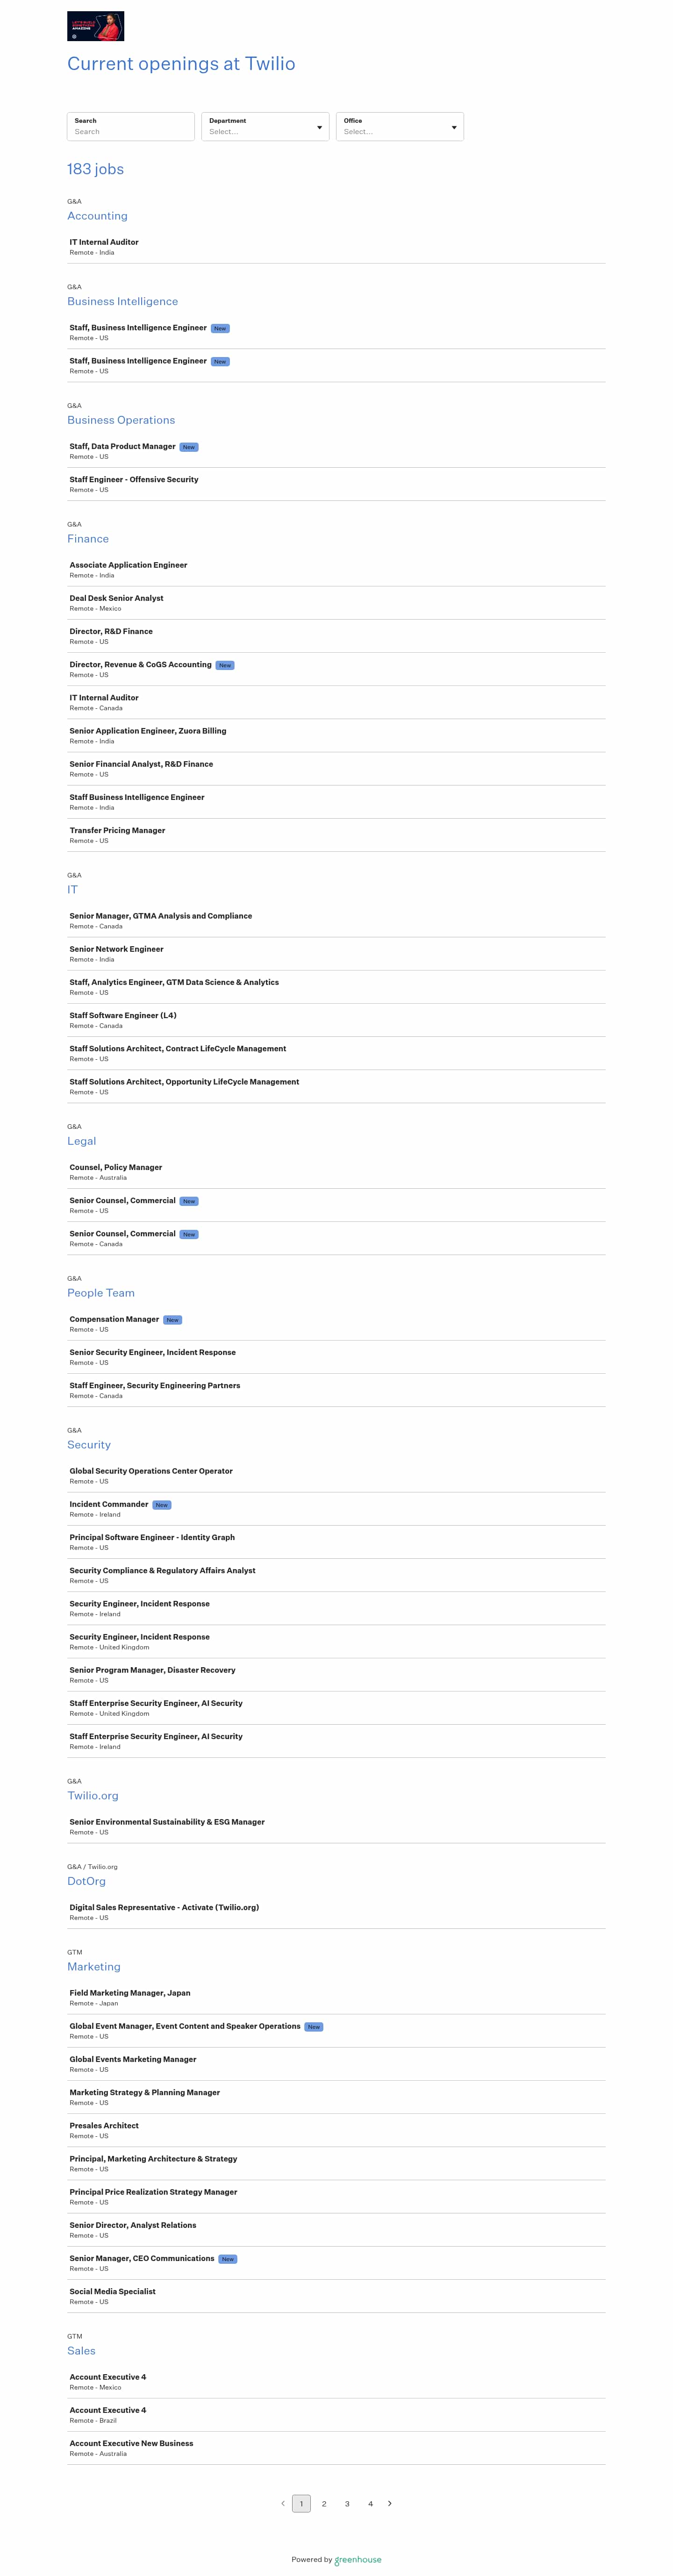673x2576 pixels.
Task: Go to next page using right chevron
Action: (x=390, y=2503)
